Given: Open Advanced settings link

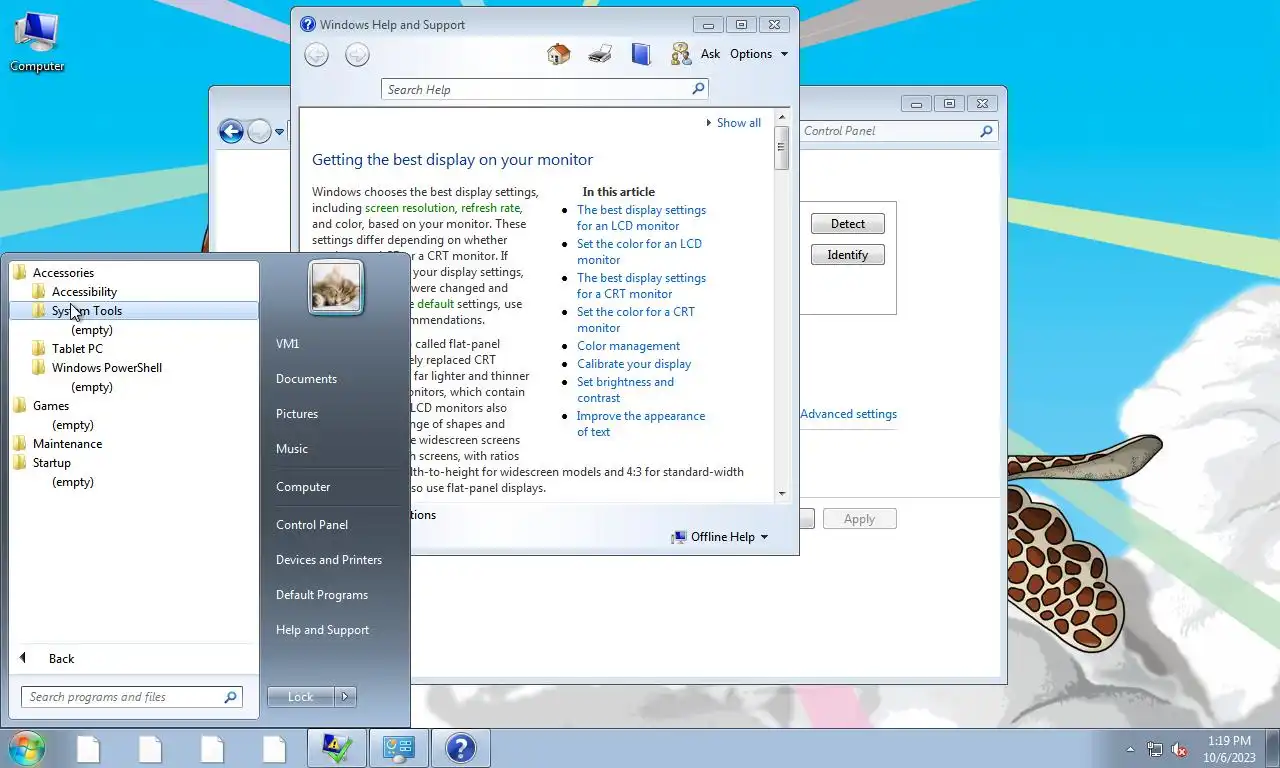Looking at the screenshot, I should [848, 414].
